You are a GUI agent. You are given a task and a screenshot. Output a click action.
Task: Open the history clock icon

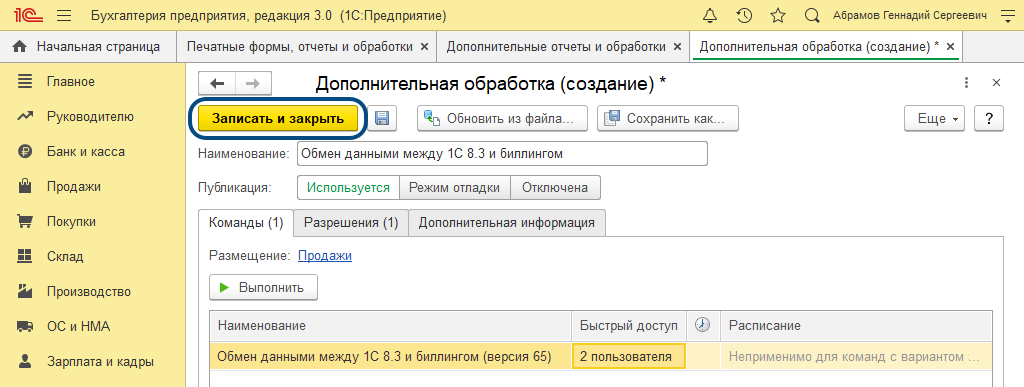point(744,15)
